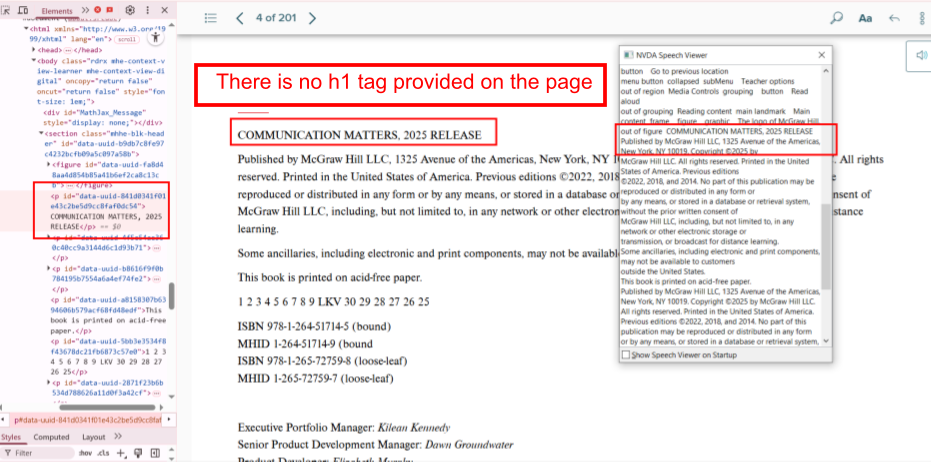
Task: Click the '4 of 201' page indicator
Action: coord(276,18)
